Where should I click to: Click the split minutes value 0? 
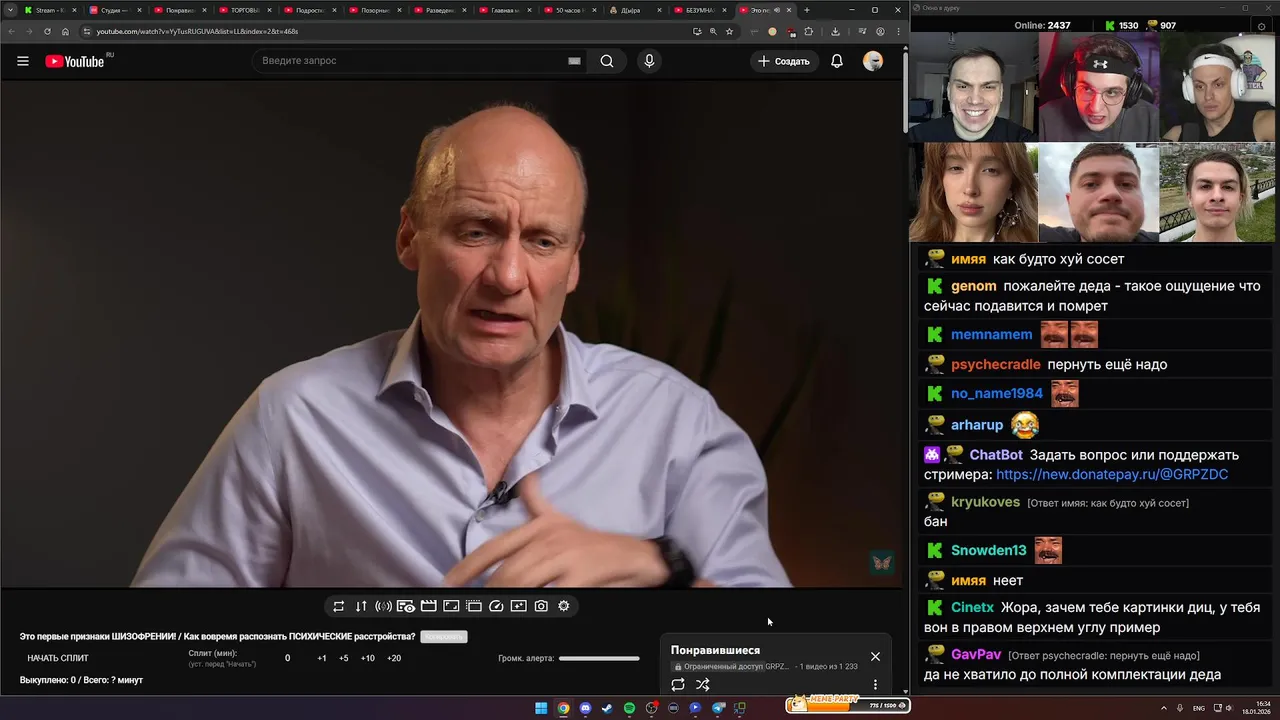(287, 658)
